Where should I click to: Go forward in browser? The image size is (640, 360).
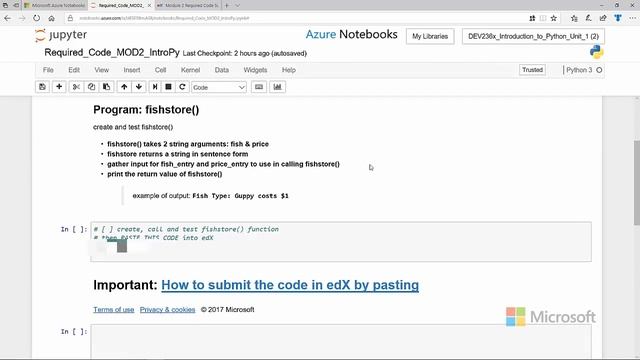[22, 18]
